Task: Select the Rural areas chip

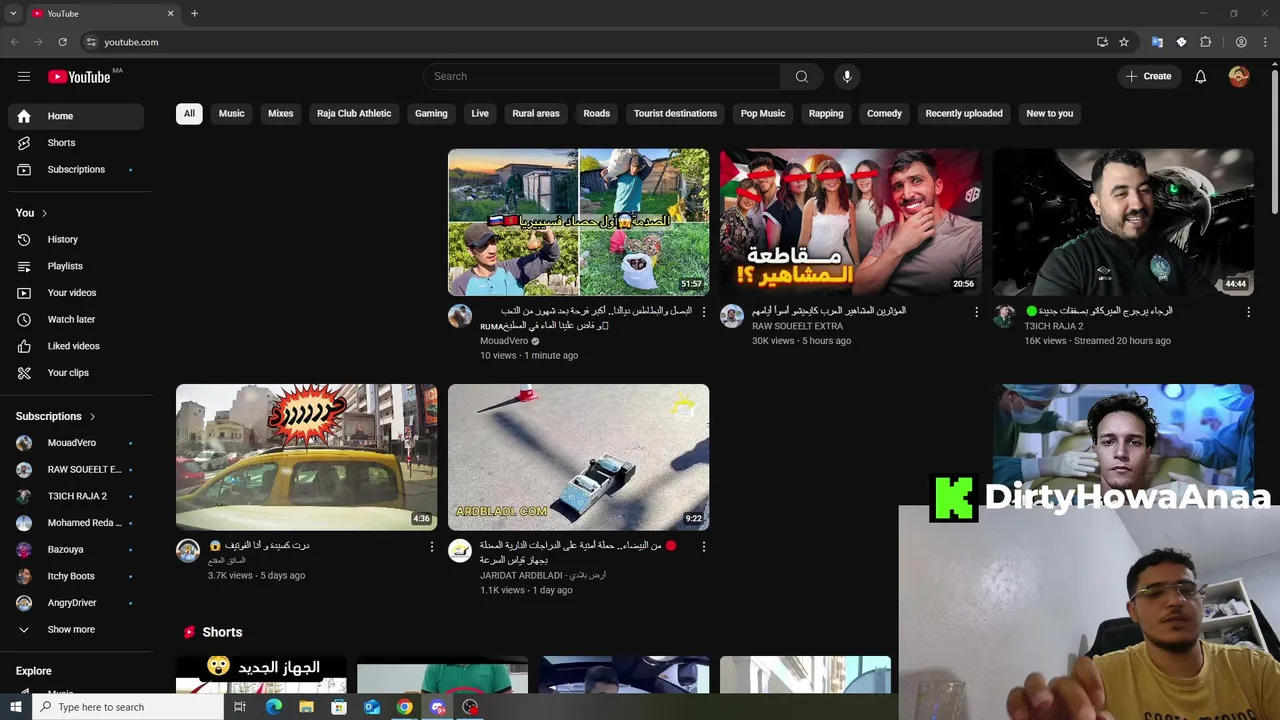Action: point(536,114)
